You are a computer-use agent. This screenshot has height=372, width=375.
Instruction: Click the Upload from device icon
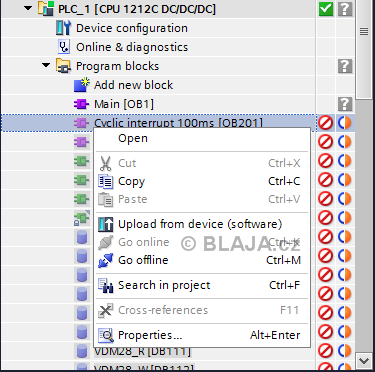(106, 224)
